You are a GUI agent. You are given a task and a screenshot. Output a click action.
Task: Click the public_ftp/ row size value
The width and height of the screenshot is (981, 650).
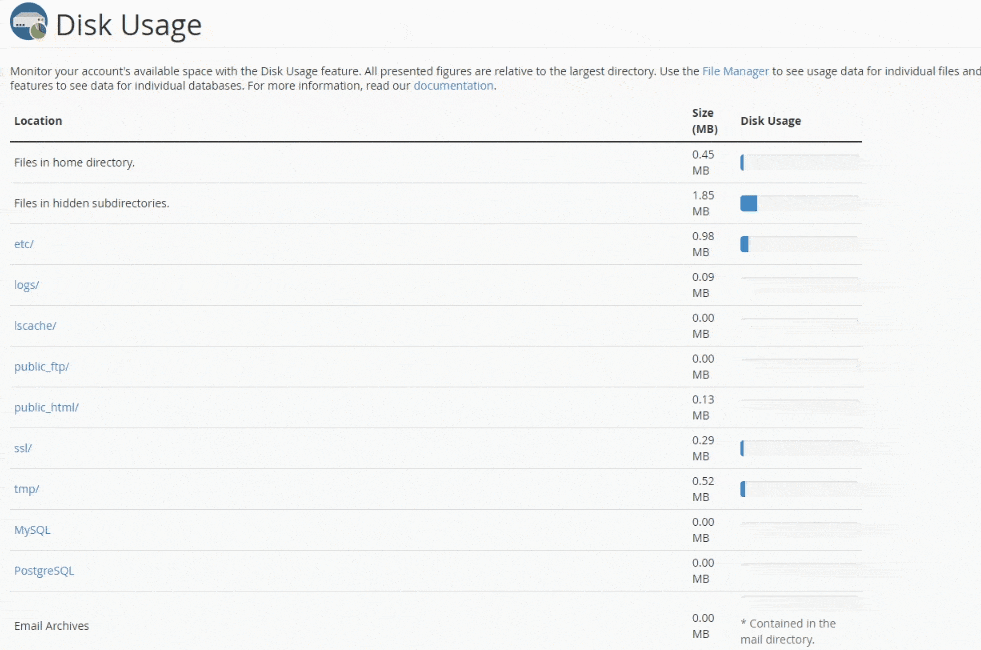tap(703, 367)
